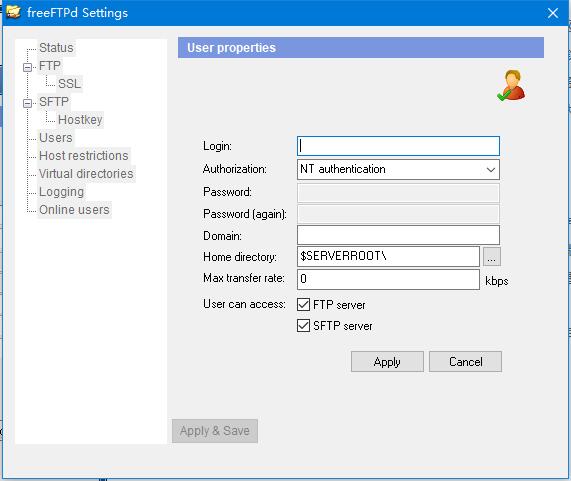
Task: Browse for home directory with ellipsis button
Action: (x=492, y=257)
